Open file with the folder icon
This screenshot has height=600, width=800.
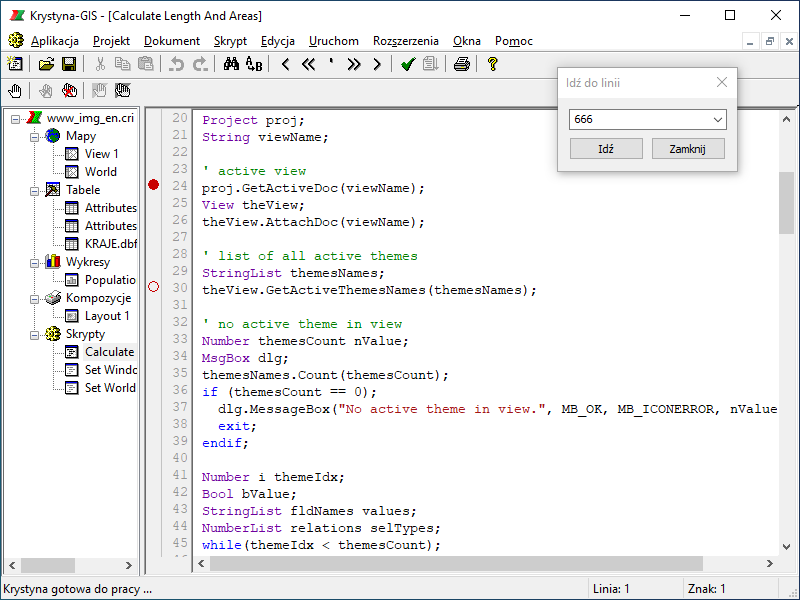tap(46, 64)
